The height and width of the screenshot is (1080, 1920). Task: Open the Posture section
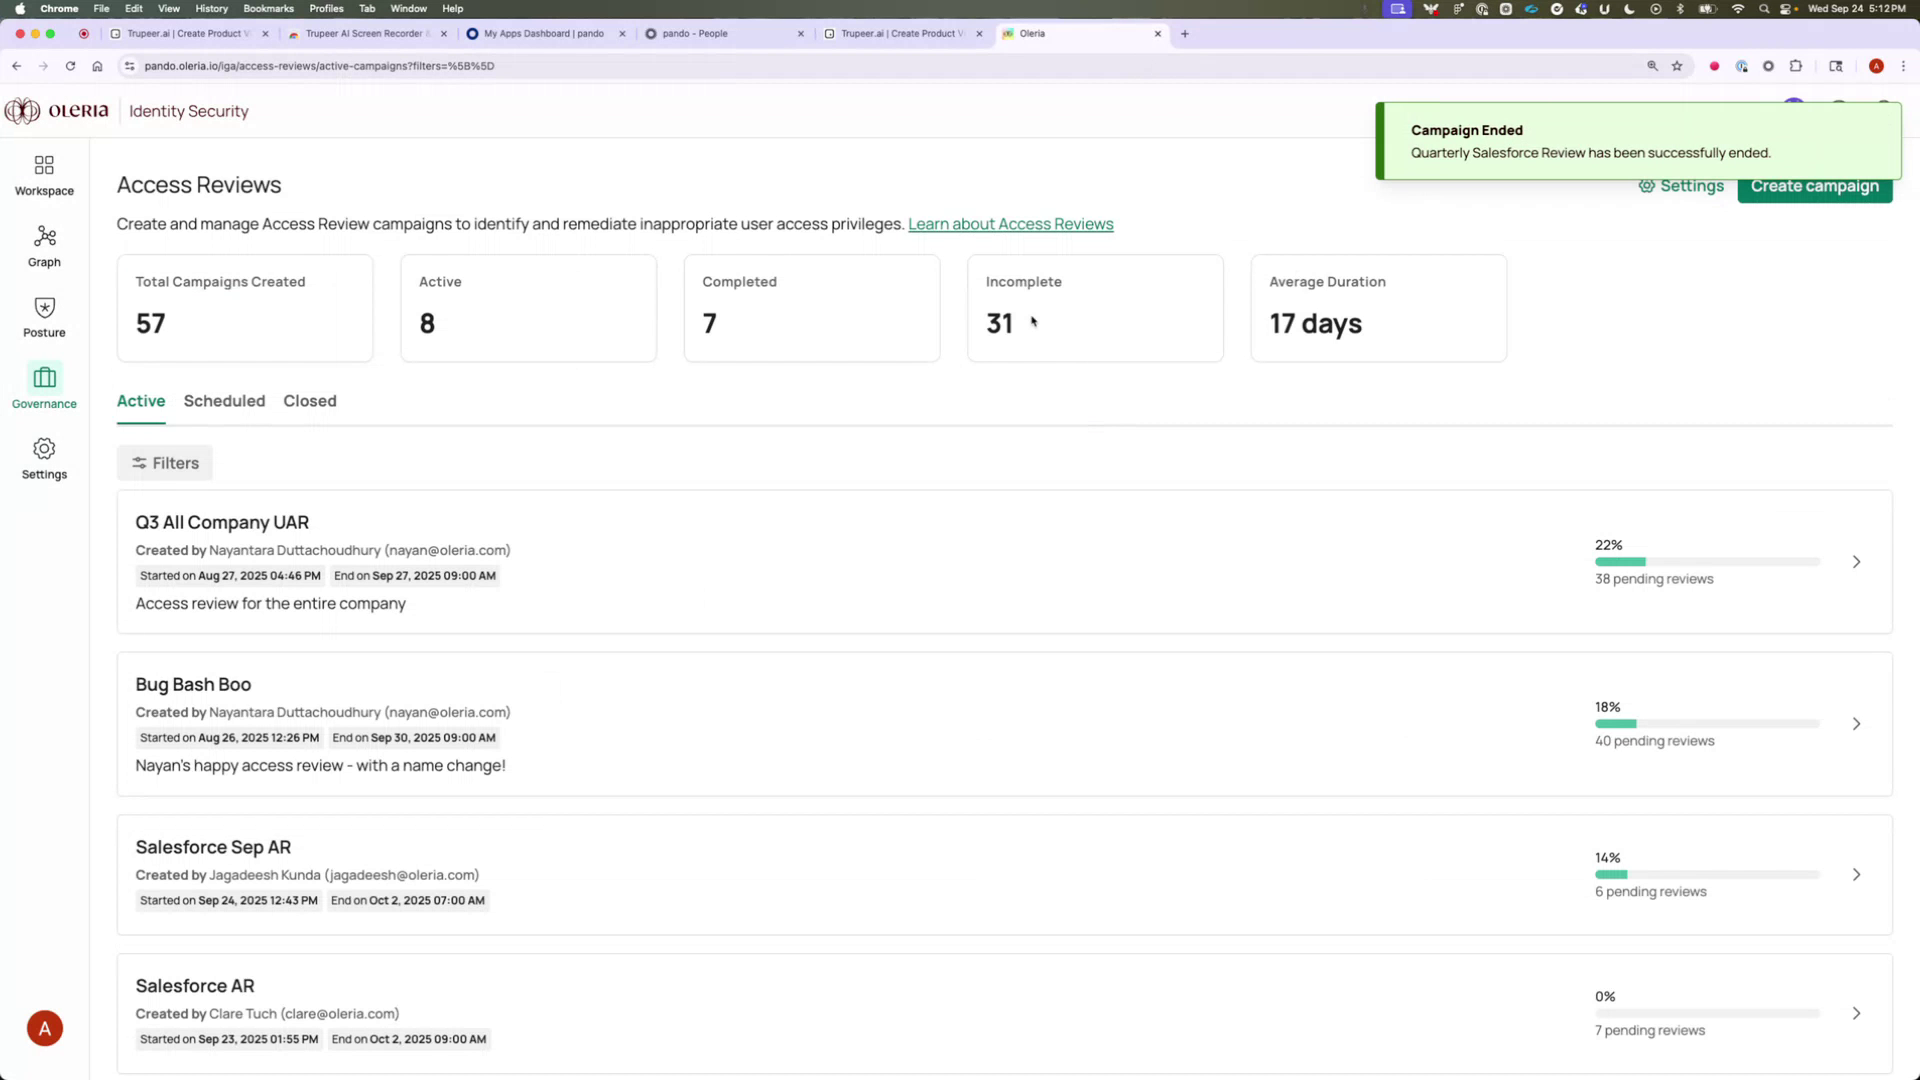click(x=43, y=316)
